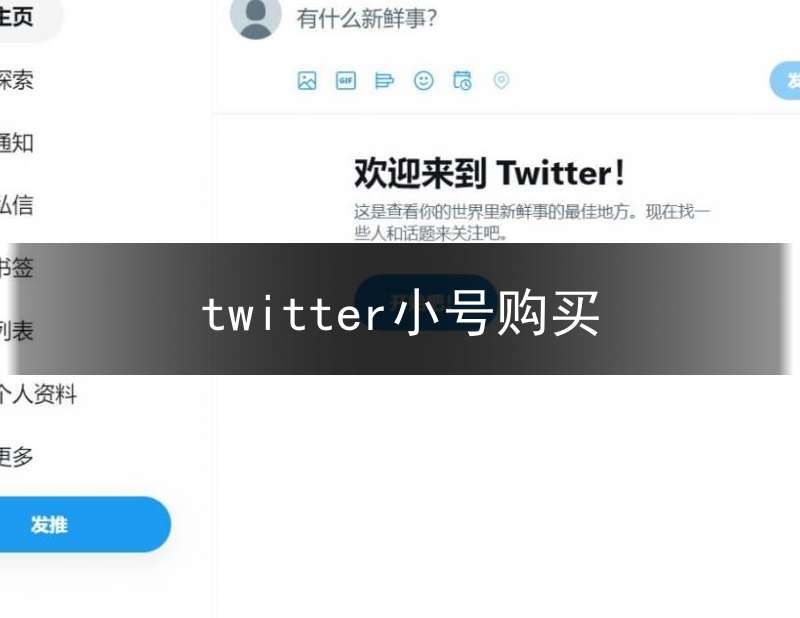Open 书签 bookmarks in sidebar
800x618 pixels.
pyautogui.click(x=17, y=268)
